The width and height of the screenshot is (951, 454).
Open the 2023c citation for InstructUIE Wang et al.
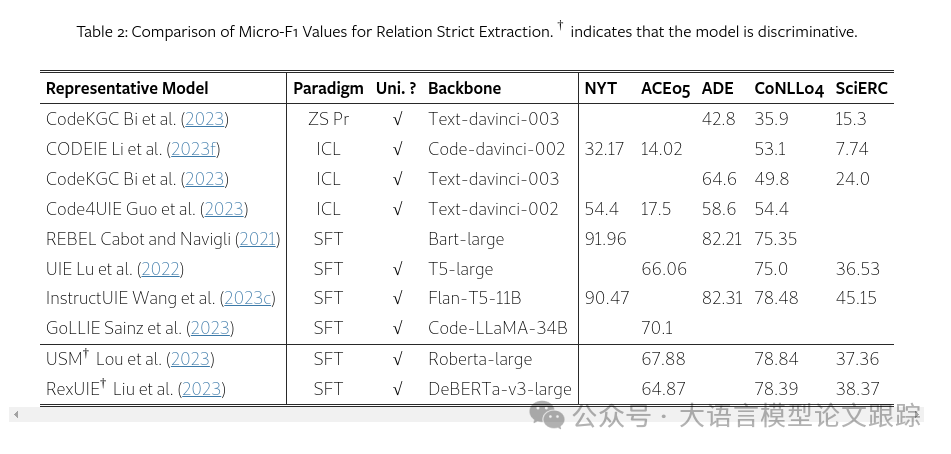(248, 298)
